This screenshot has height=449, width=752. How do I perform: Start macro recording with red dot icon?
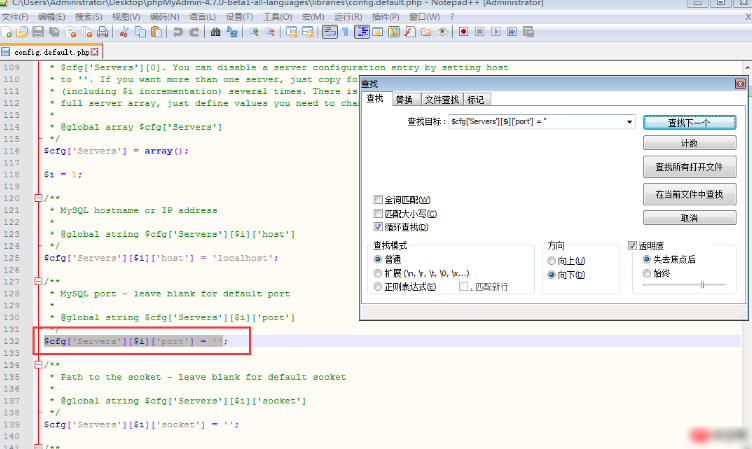coord(463,32)
